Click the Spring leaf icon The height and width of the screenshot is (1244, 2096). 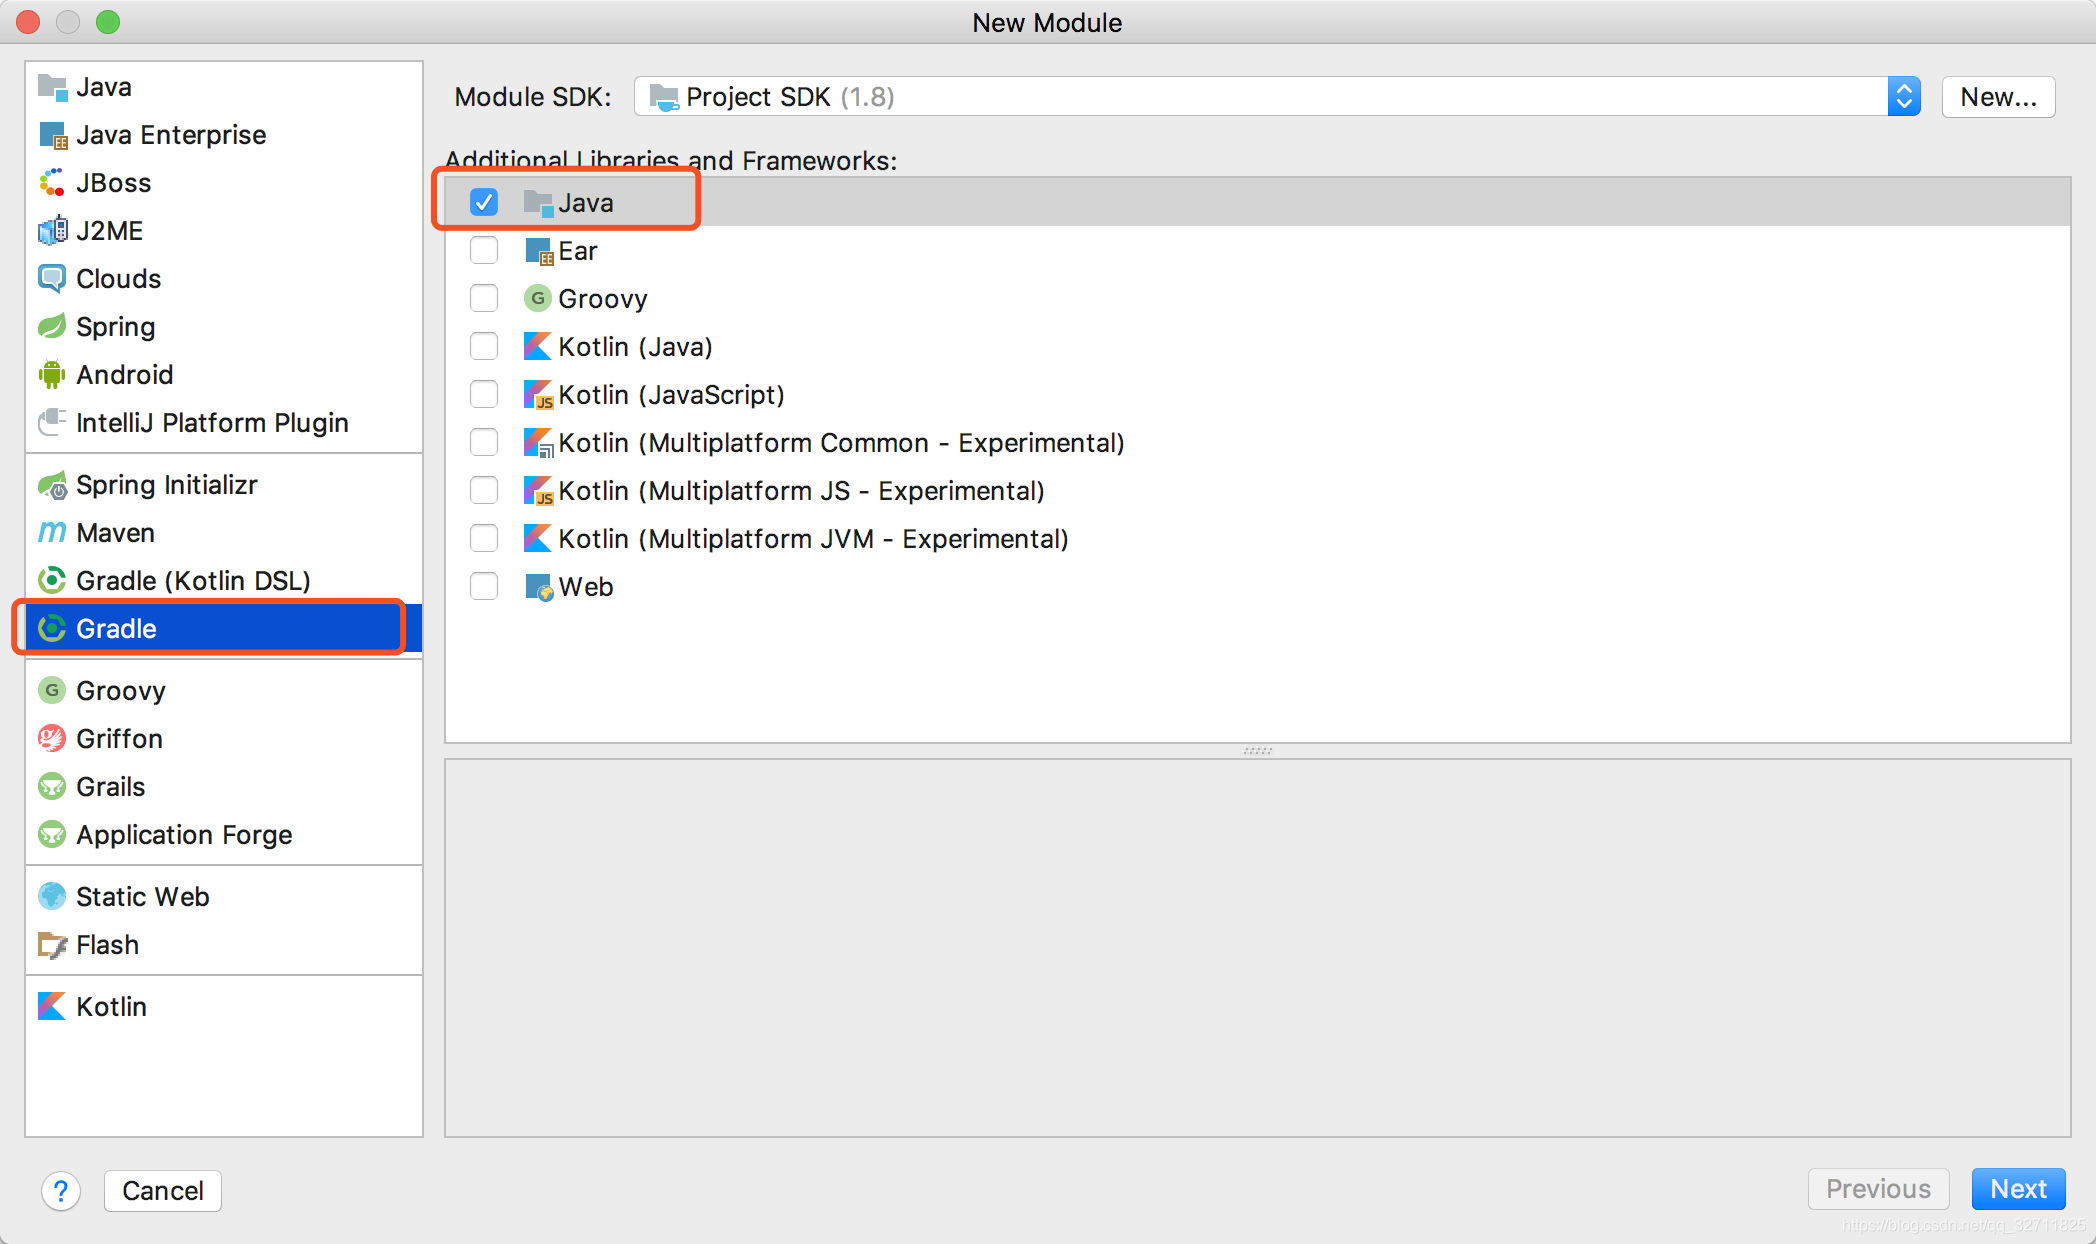[x=52, y=327]
